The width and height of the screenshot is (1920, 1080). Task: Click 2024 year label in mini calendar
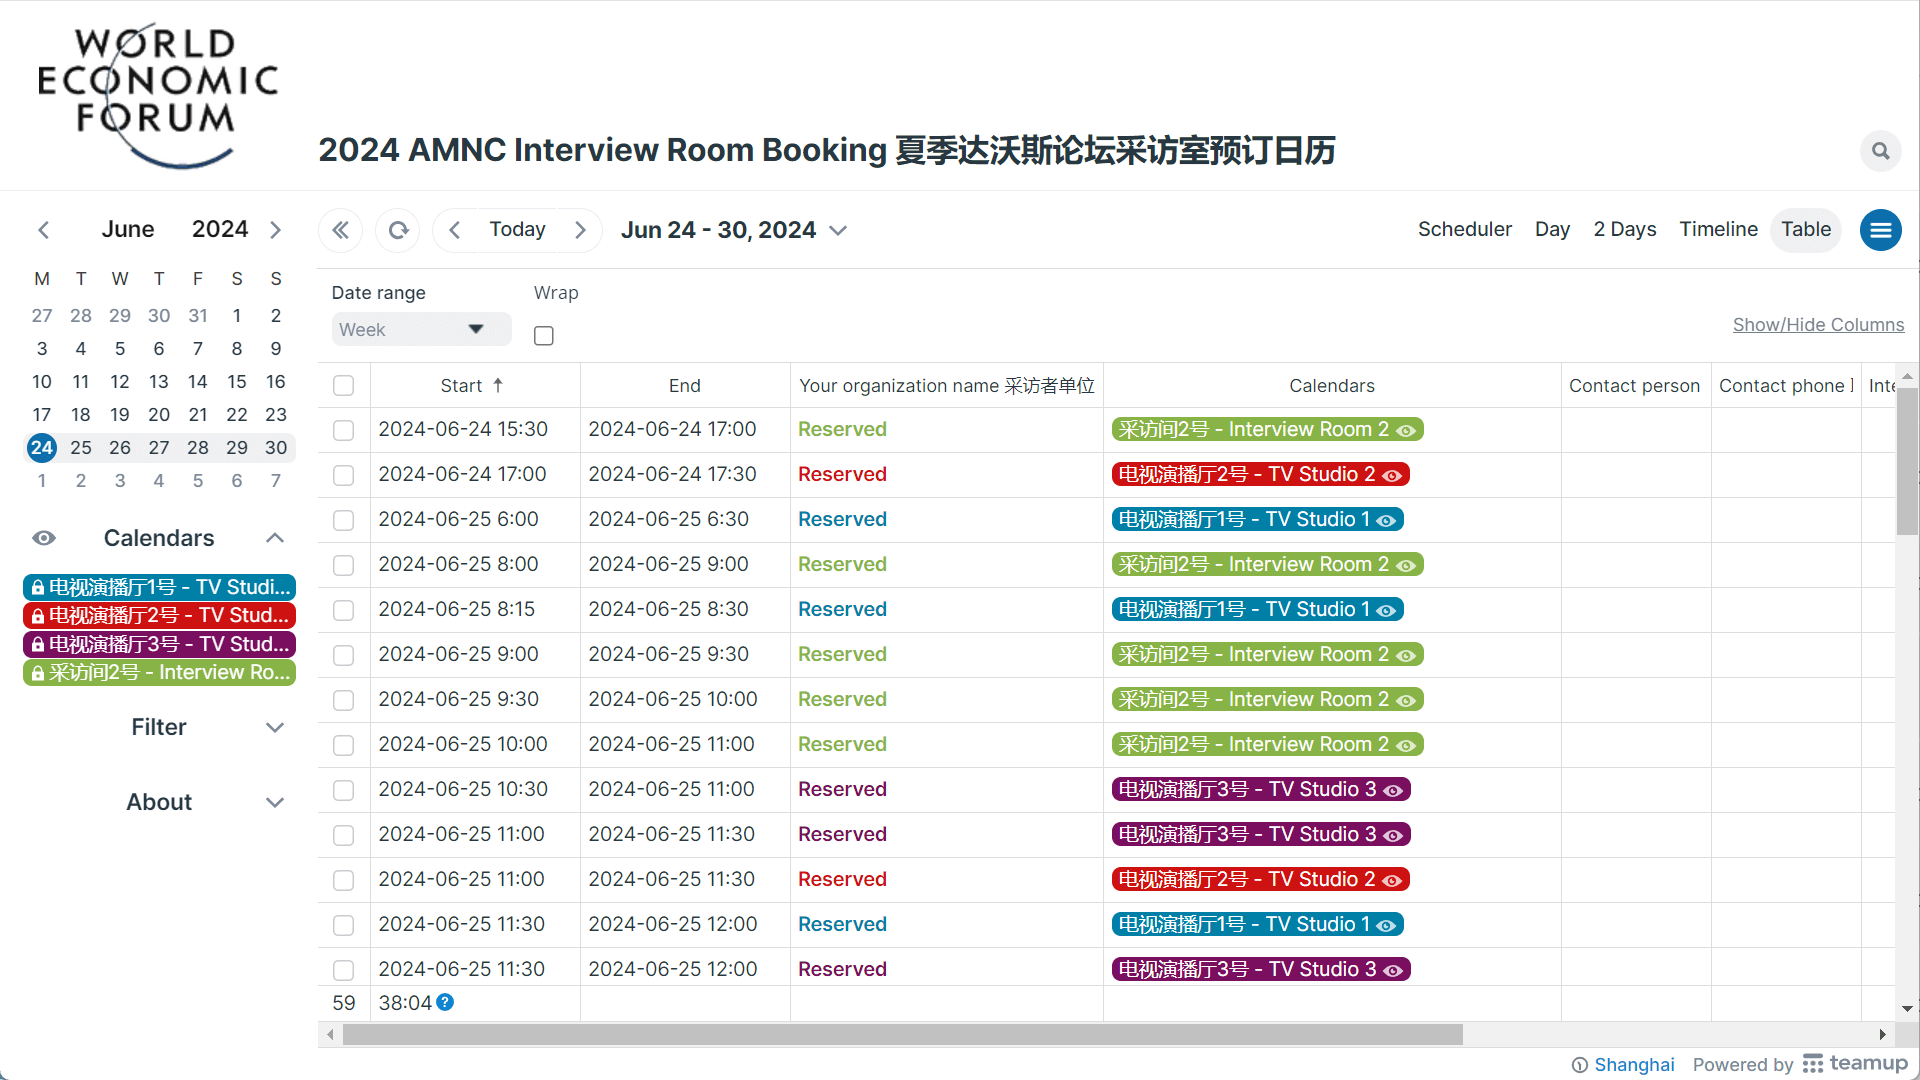[x=220, y=229]
